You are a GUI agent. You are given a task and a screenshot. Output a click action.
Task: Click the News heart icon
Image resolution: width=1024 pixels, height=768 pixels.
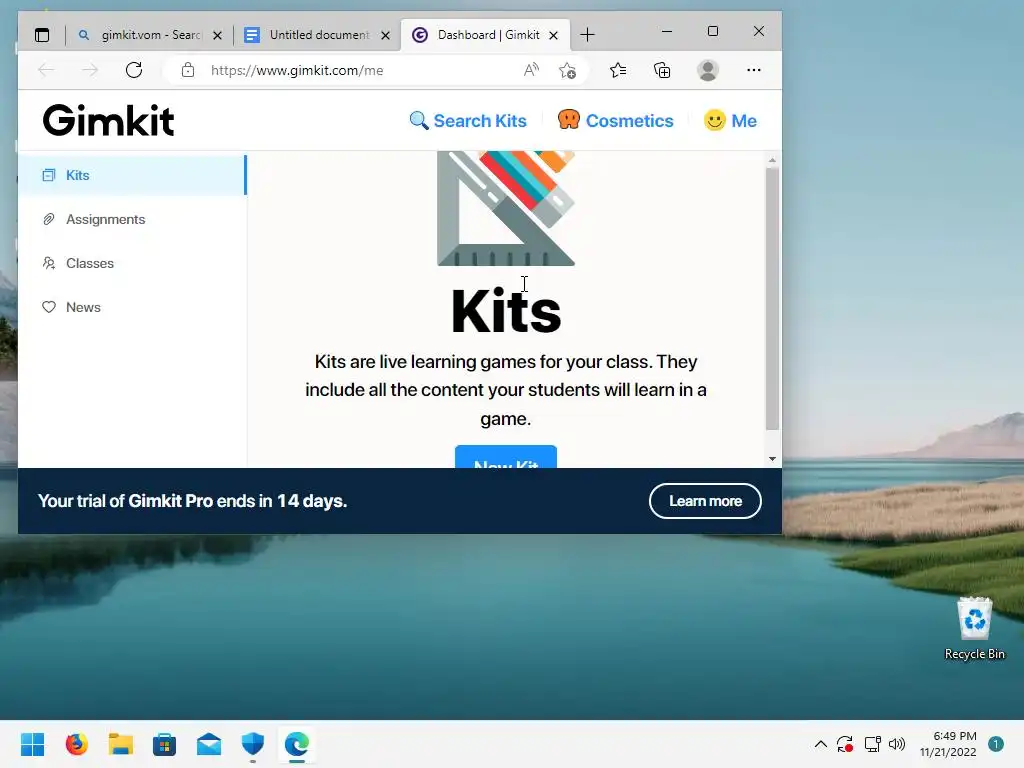pyautogui.click(x=49, y=307)
